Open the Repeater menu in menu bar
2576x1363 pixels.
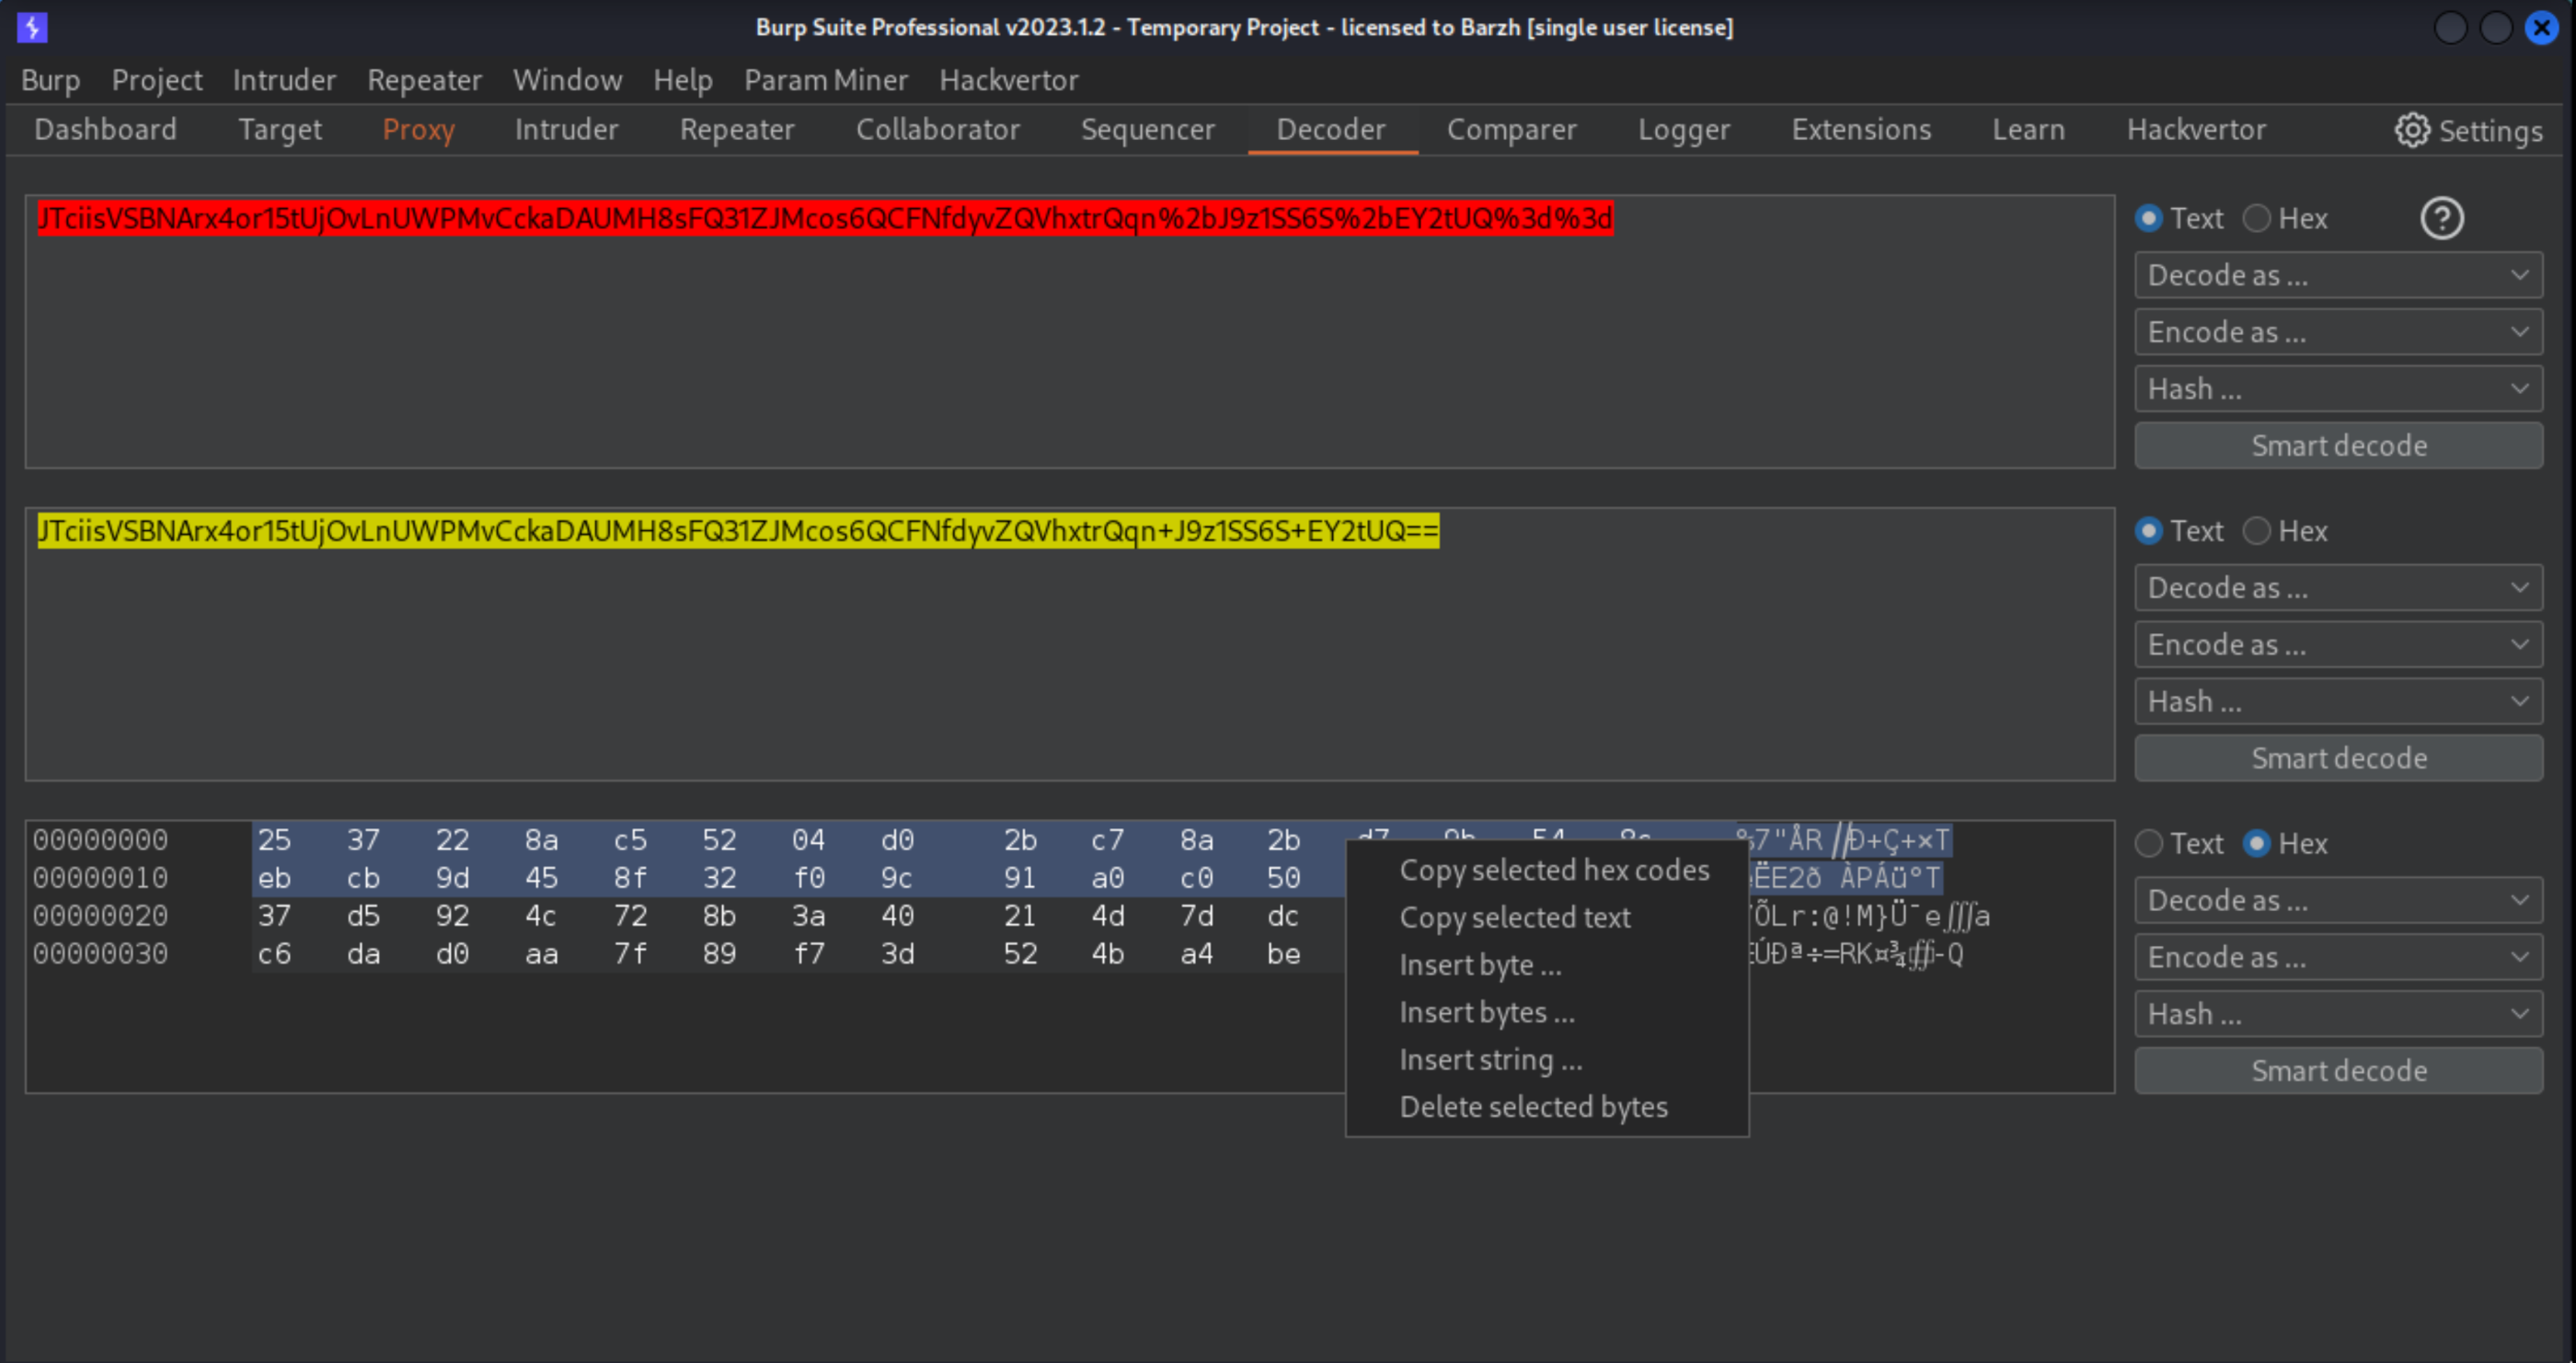click(424, 80)
